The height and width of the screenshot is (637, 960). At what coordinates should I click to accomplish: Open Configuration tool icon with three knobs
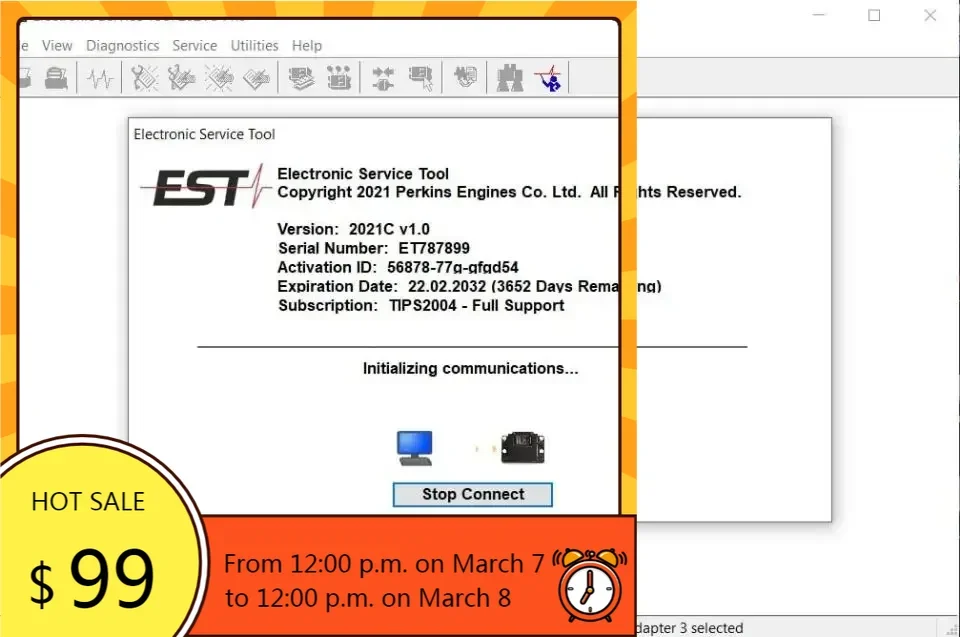click(339, 78)
